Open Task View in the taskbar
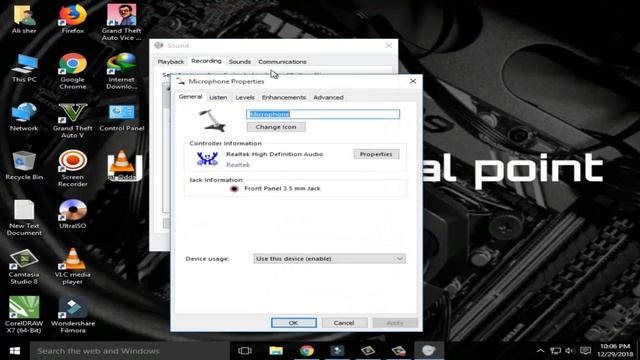 pos(245,351)
